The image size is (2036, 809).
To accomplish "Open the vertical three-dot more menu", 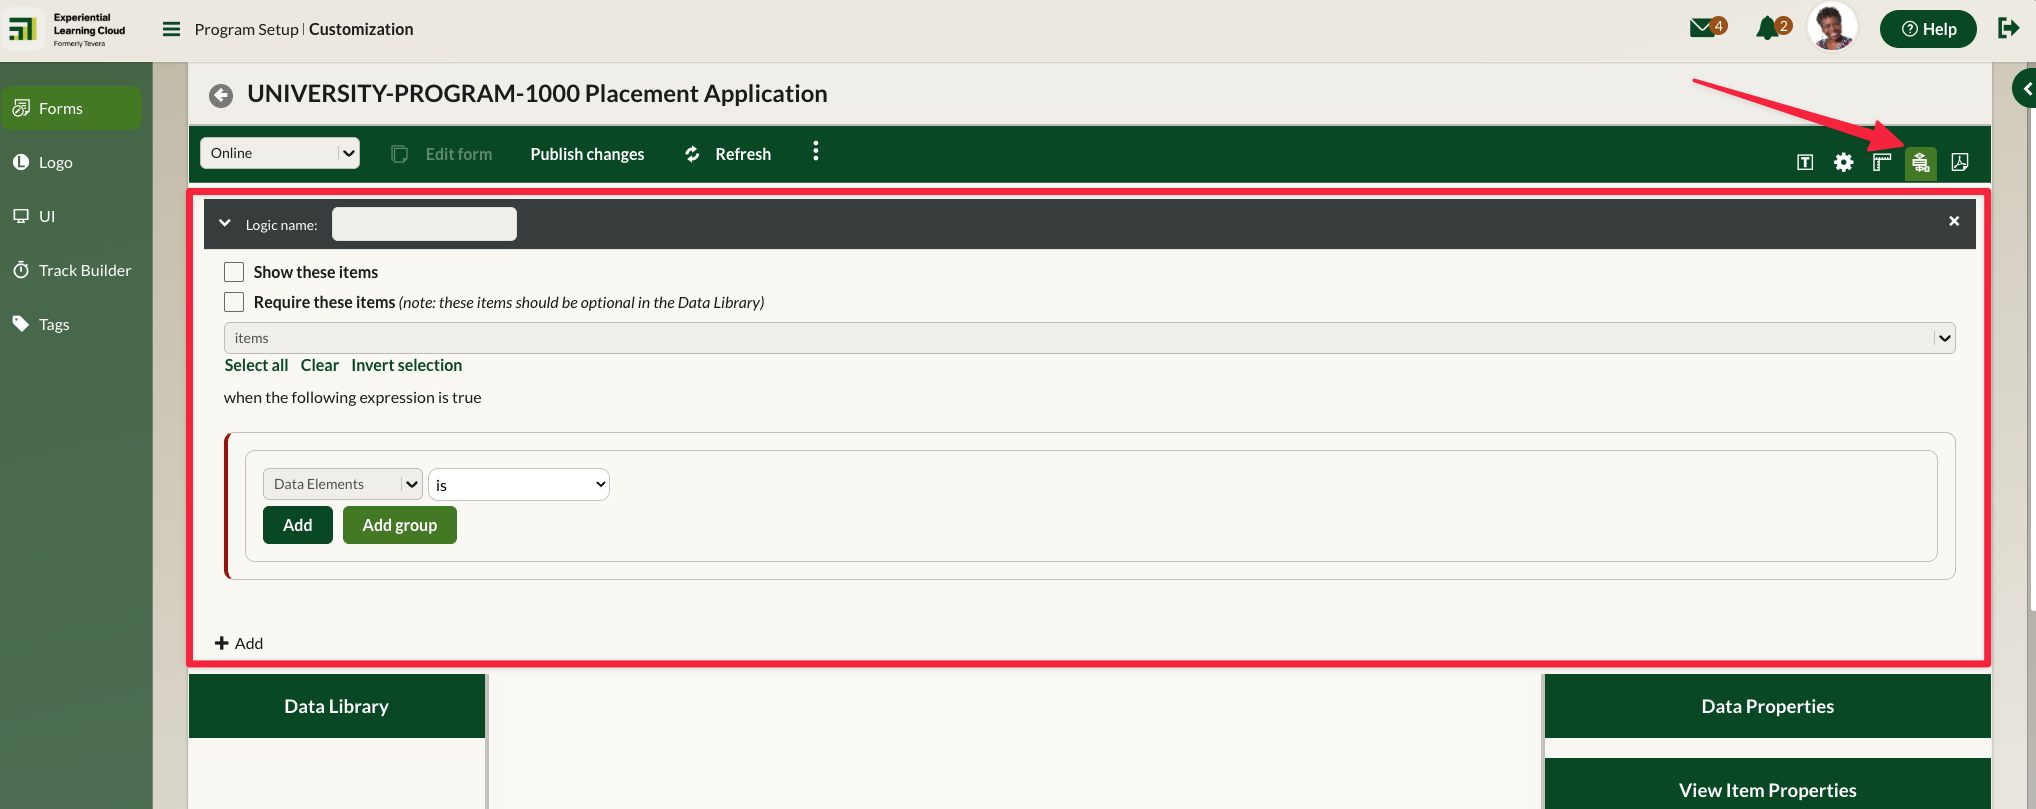I will (x=816, y=151).
